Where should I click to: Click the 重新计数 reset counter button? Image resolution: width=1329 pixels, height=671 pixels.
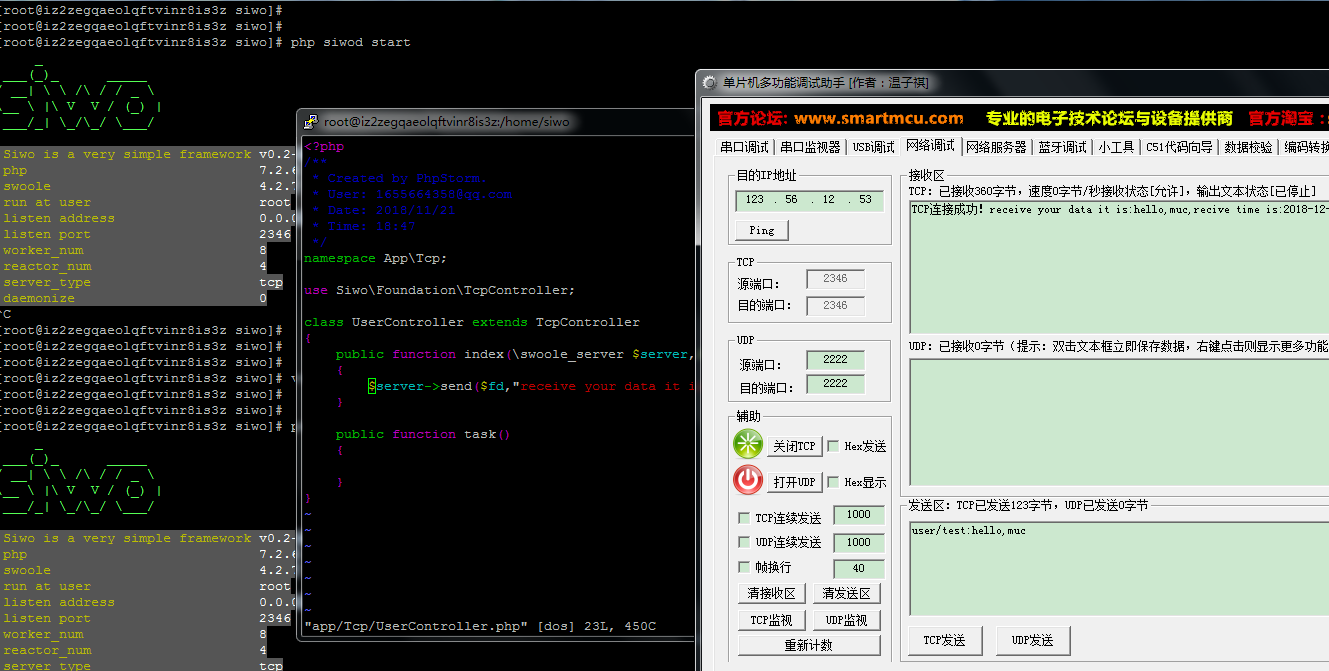[x=808, y=645]
